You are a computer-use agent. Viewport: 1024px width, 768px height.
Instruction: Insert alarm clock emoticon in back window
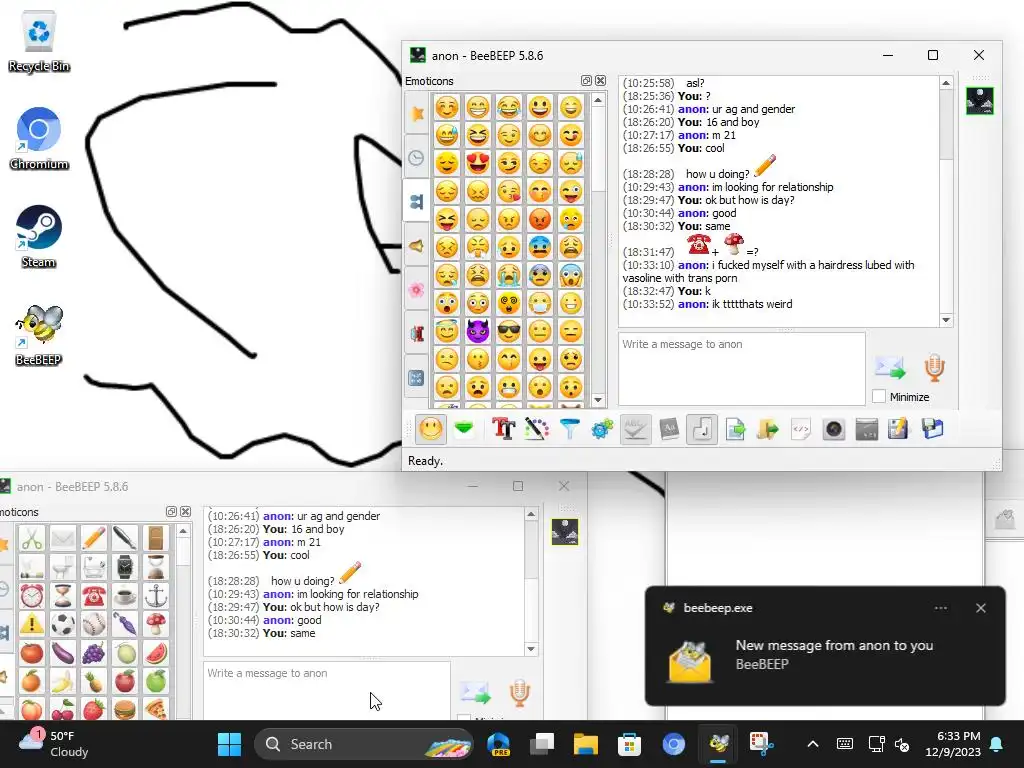tap(31, 595)
